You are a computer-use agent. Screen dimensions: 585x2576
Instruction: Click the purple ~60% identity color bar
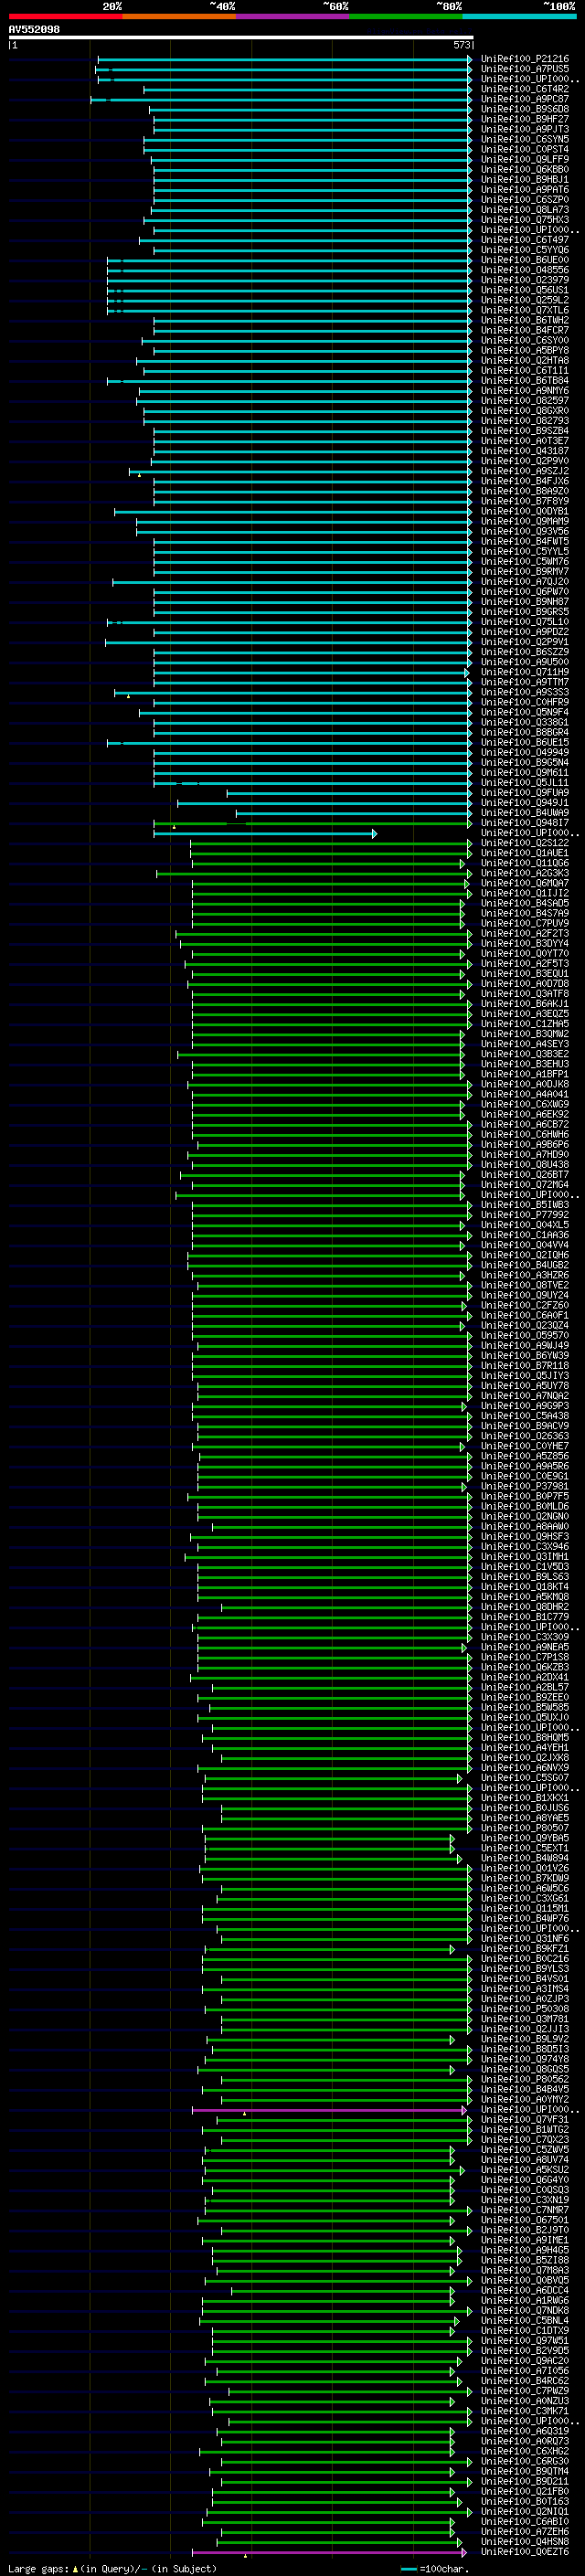click(293, 16)
